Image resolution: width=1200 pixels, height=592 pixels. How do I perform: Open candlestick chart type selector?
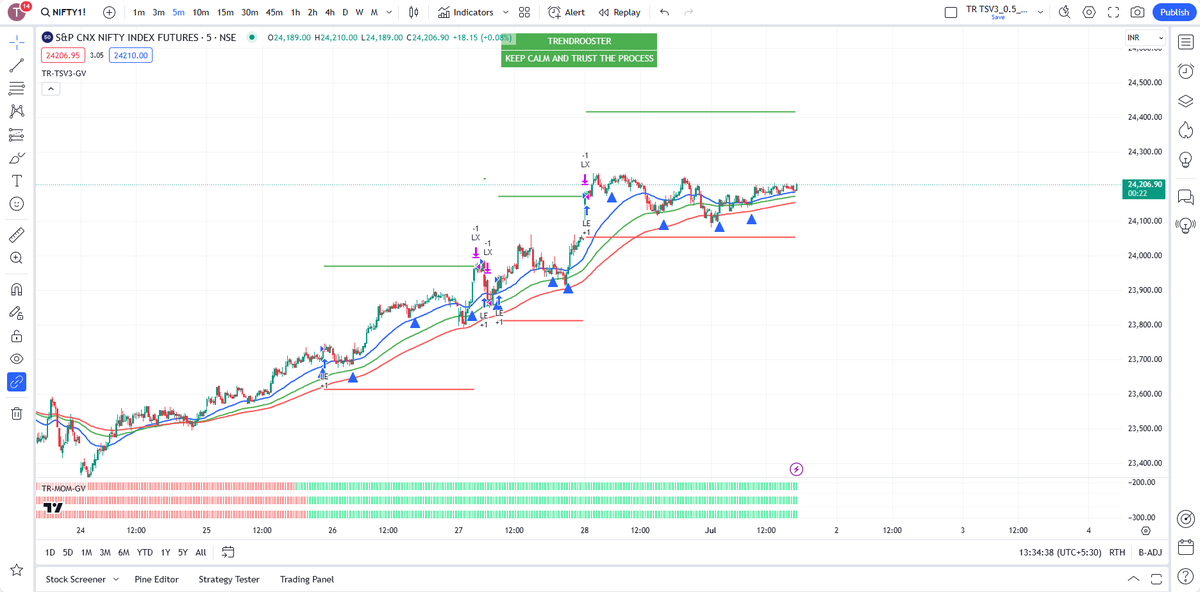click(x=414, y=12)
